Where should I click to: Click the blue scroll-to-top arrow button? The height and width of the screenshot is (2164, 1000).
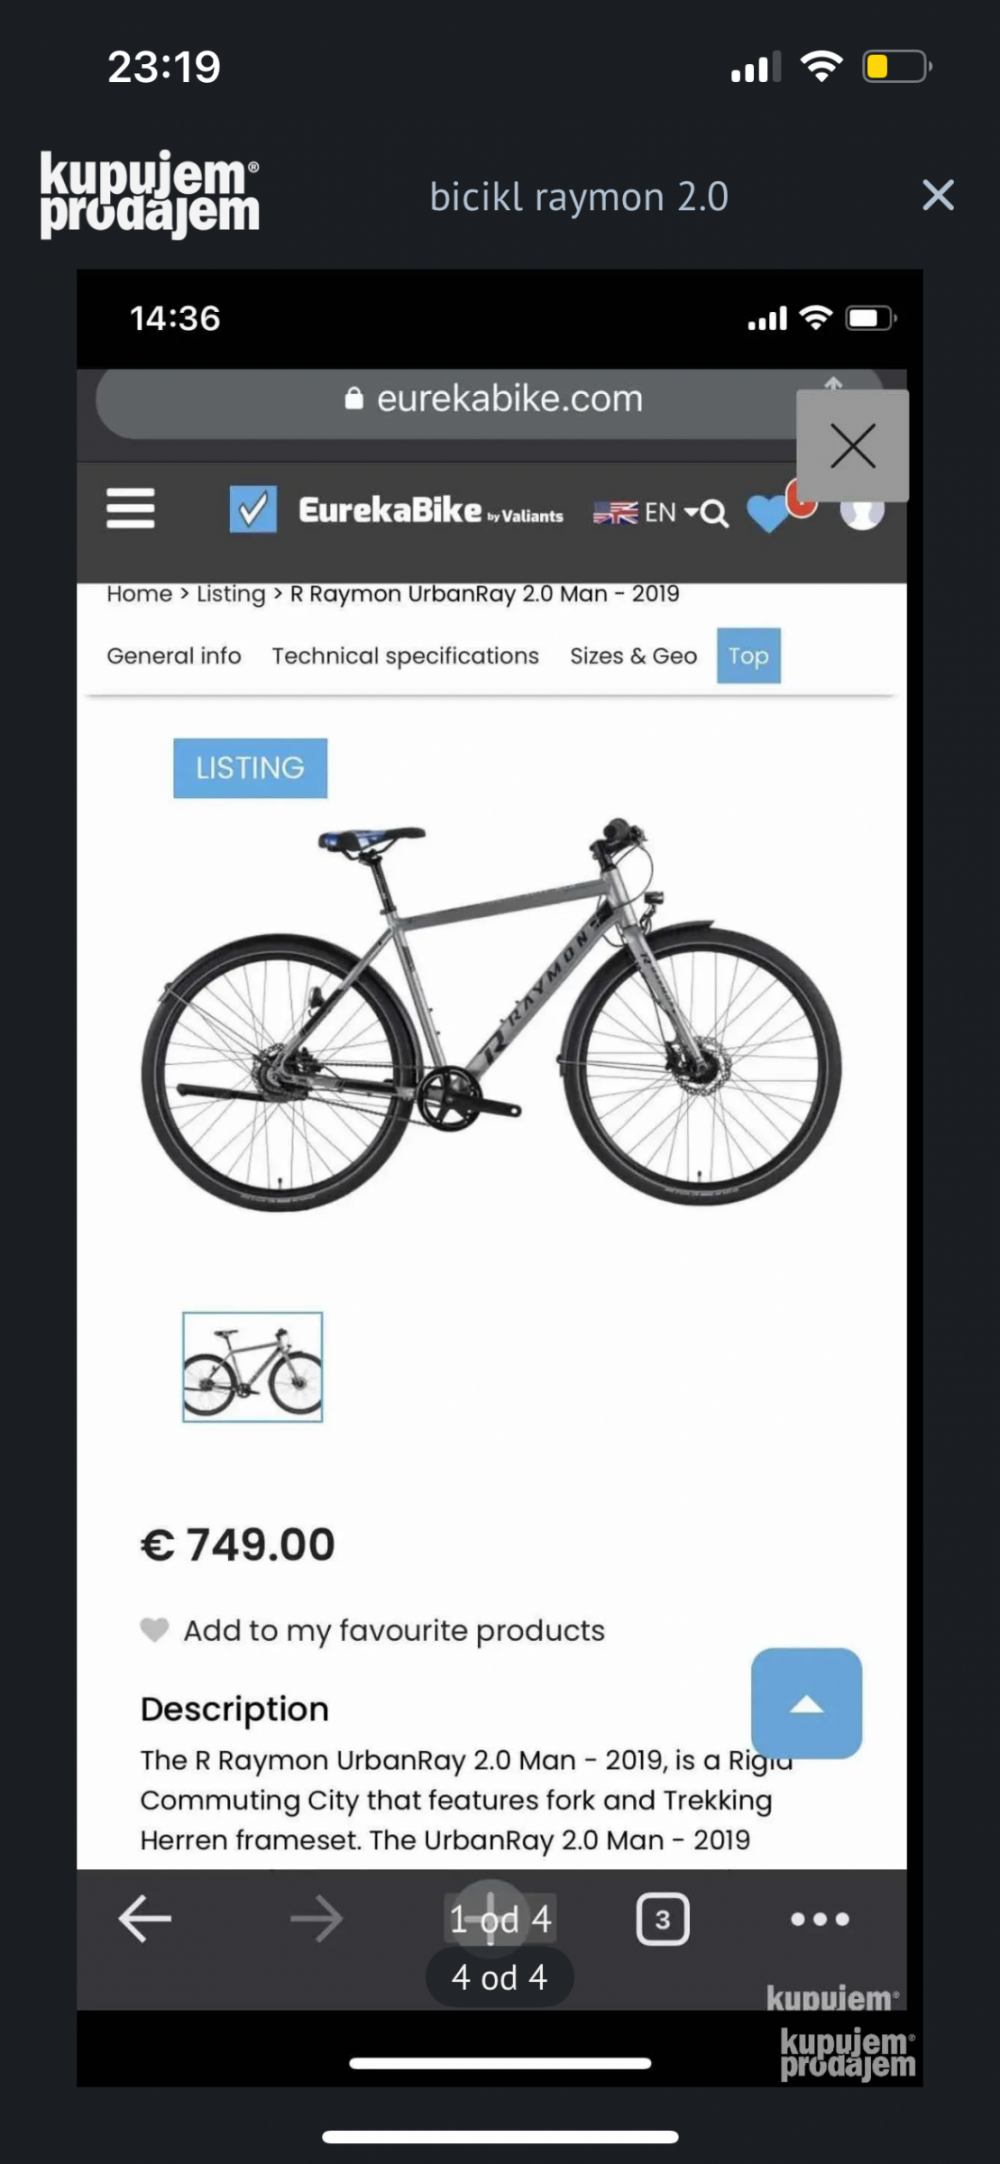[807, 1703]
